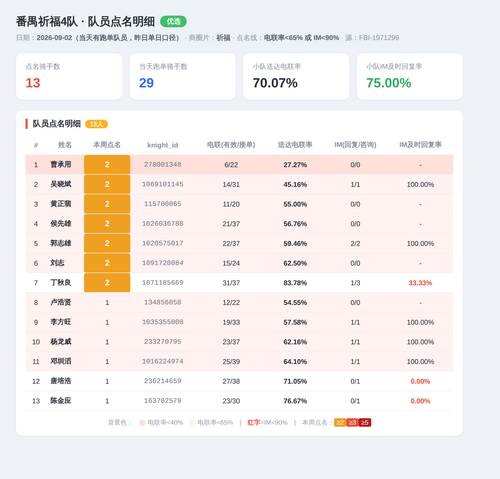Click the IM及时回复率 column header

420,145
